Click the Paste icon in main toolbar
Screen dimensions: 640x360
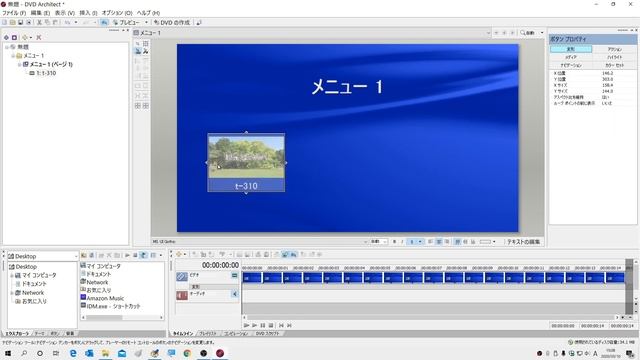click(55, 22)
